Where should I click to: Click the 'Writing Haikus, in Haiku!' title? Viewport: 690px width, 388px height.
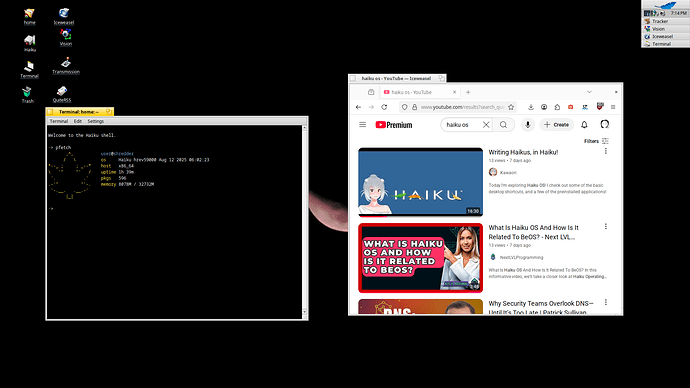pos(523,152)
